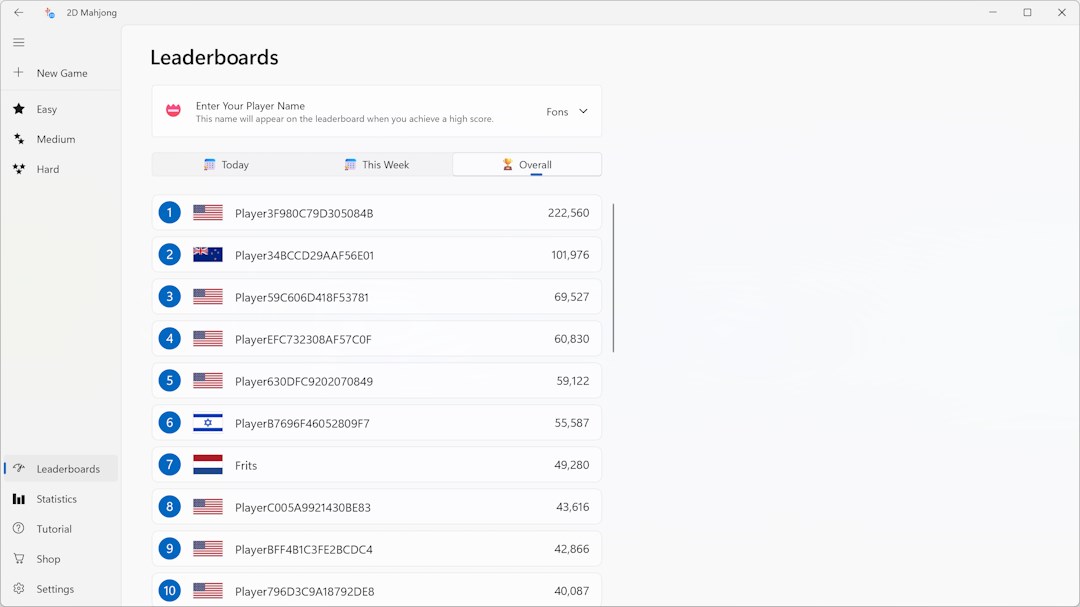Click the leaderboard vertical scrollbar
This screenshot has height=607, width=1080.
613,278
